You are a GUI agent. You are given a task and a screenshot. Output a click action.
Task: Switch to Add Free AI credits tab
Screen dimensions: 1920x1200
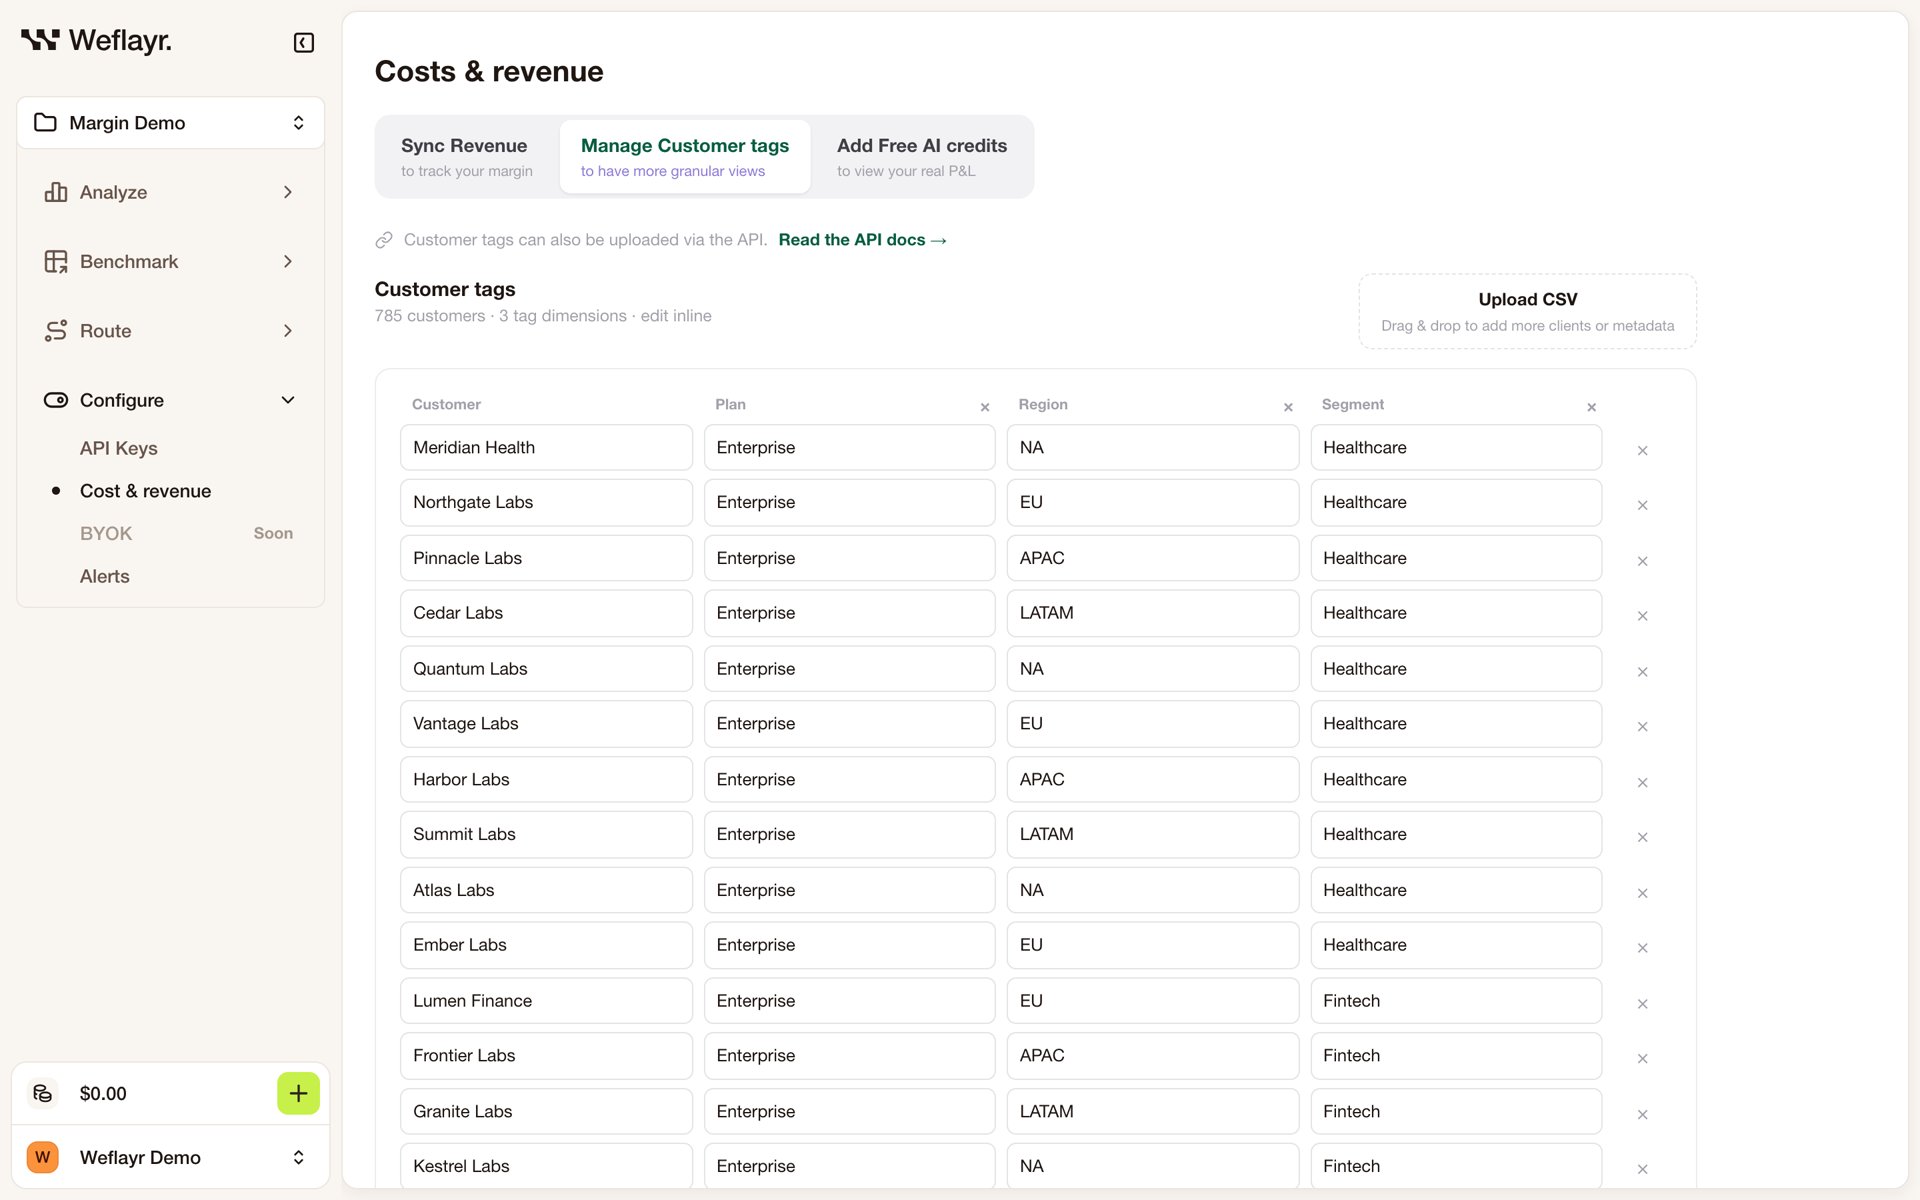click(921, 157)
